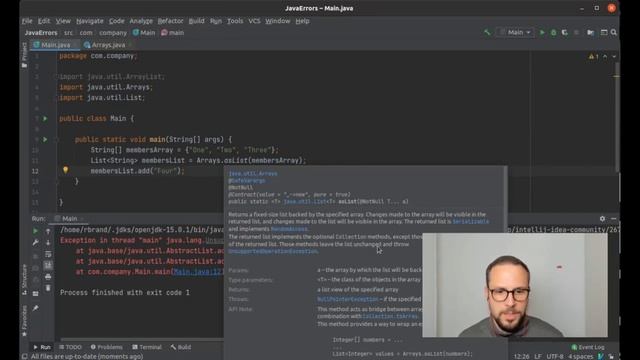Click the tool window quick-access icon in status bar

(x=24, y=356)
